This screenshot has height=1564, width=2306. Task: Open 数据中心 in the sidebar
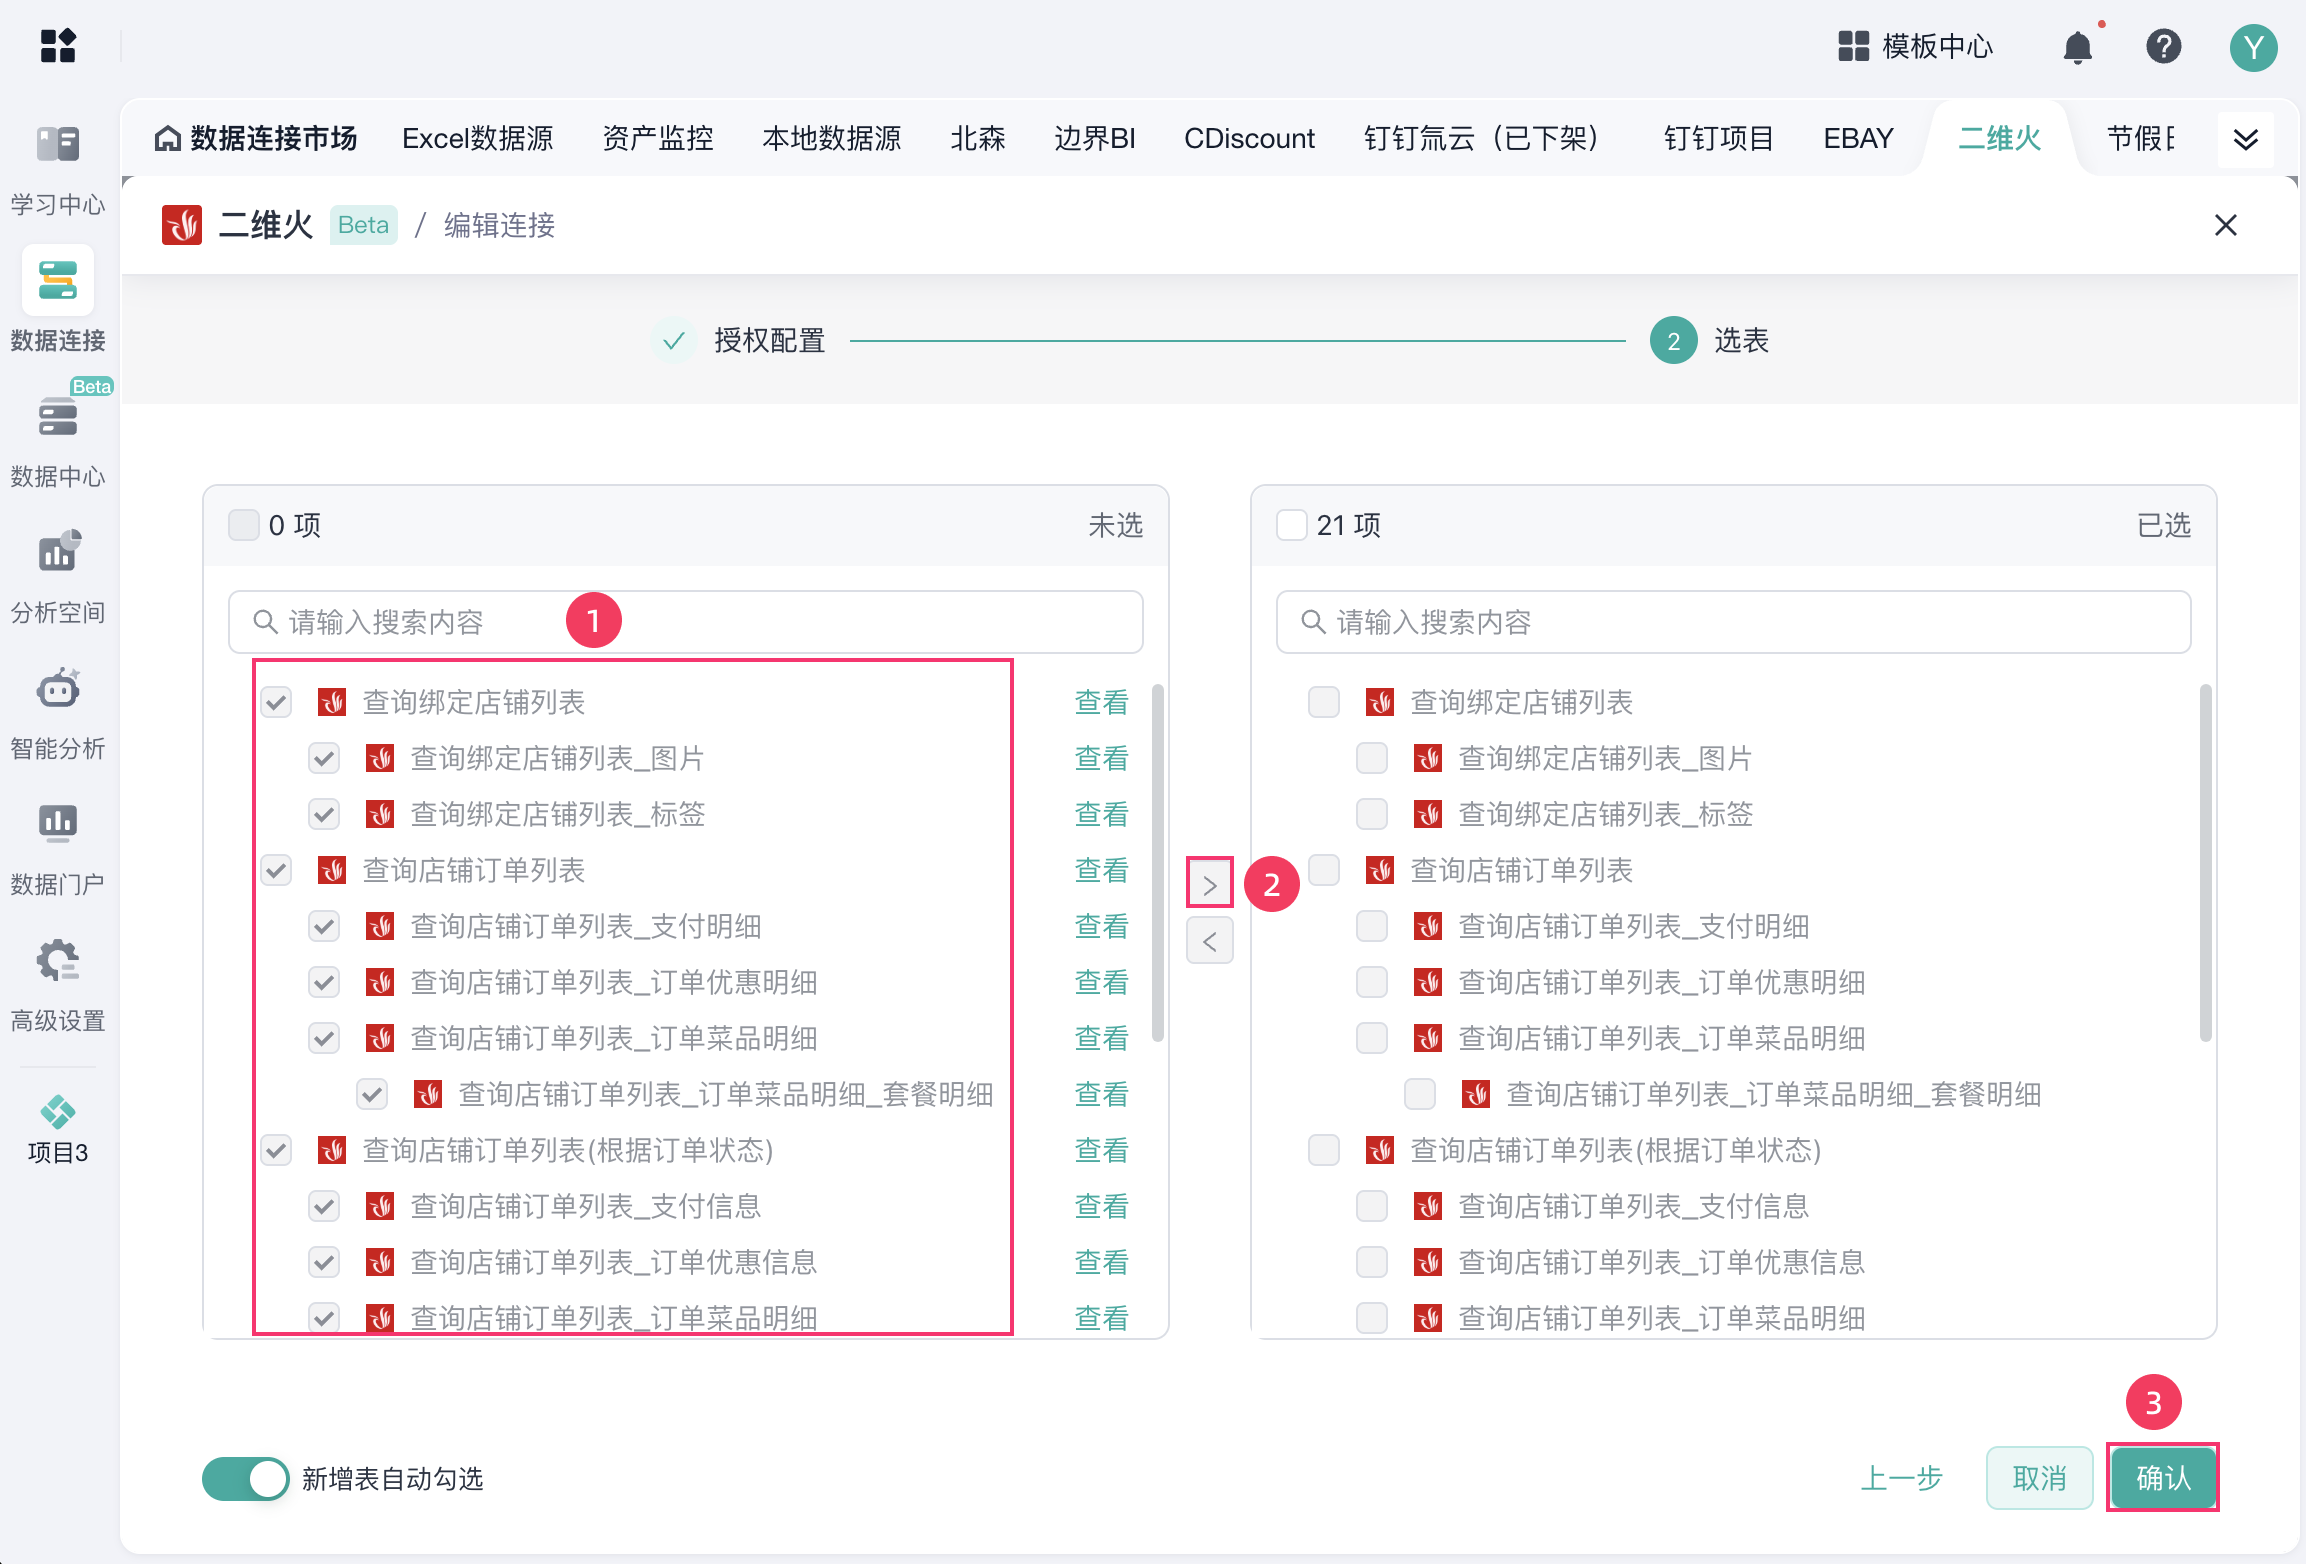58,440
